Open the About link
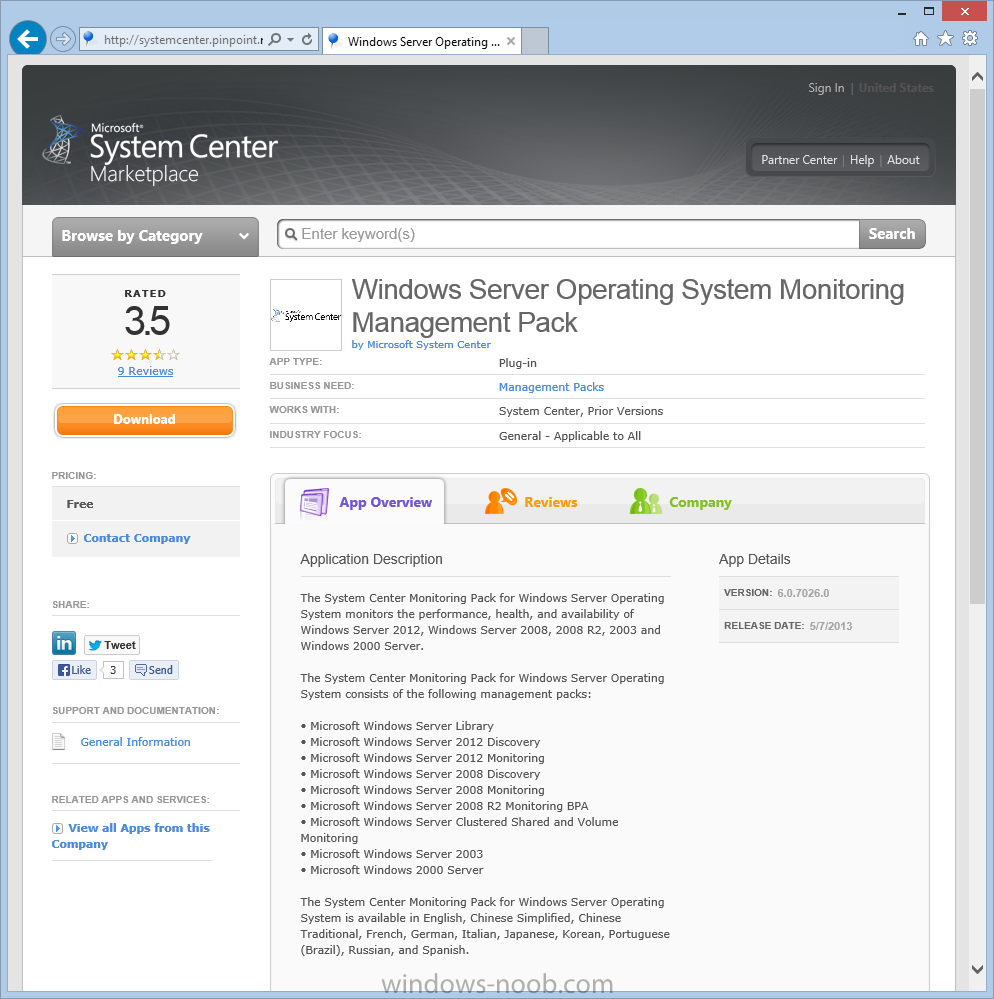994x999 pixels. click(x=903, y=160)
